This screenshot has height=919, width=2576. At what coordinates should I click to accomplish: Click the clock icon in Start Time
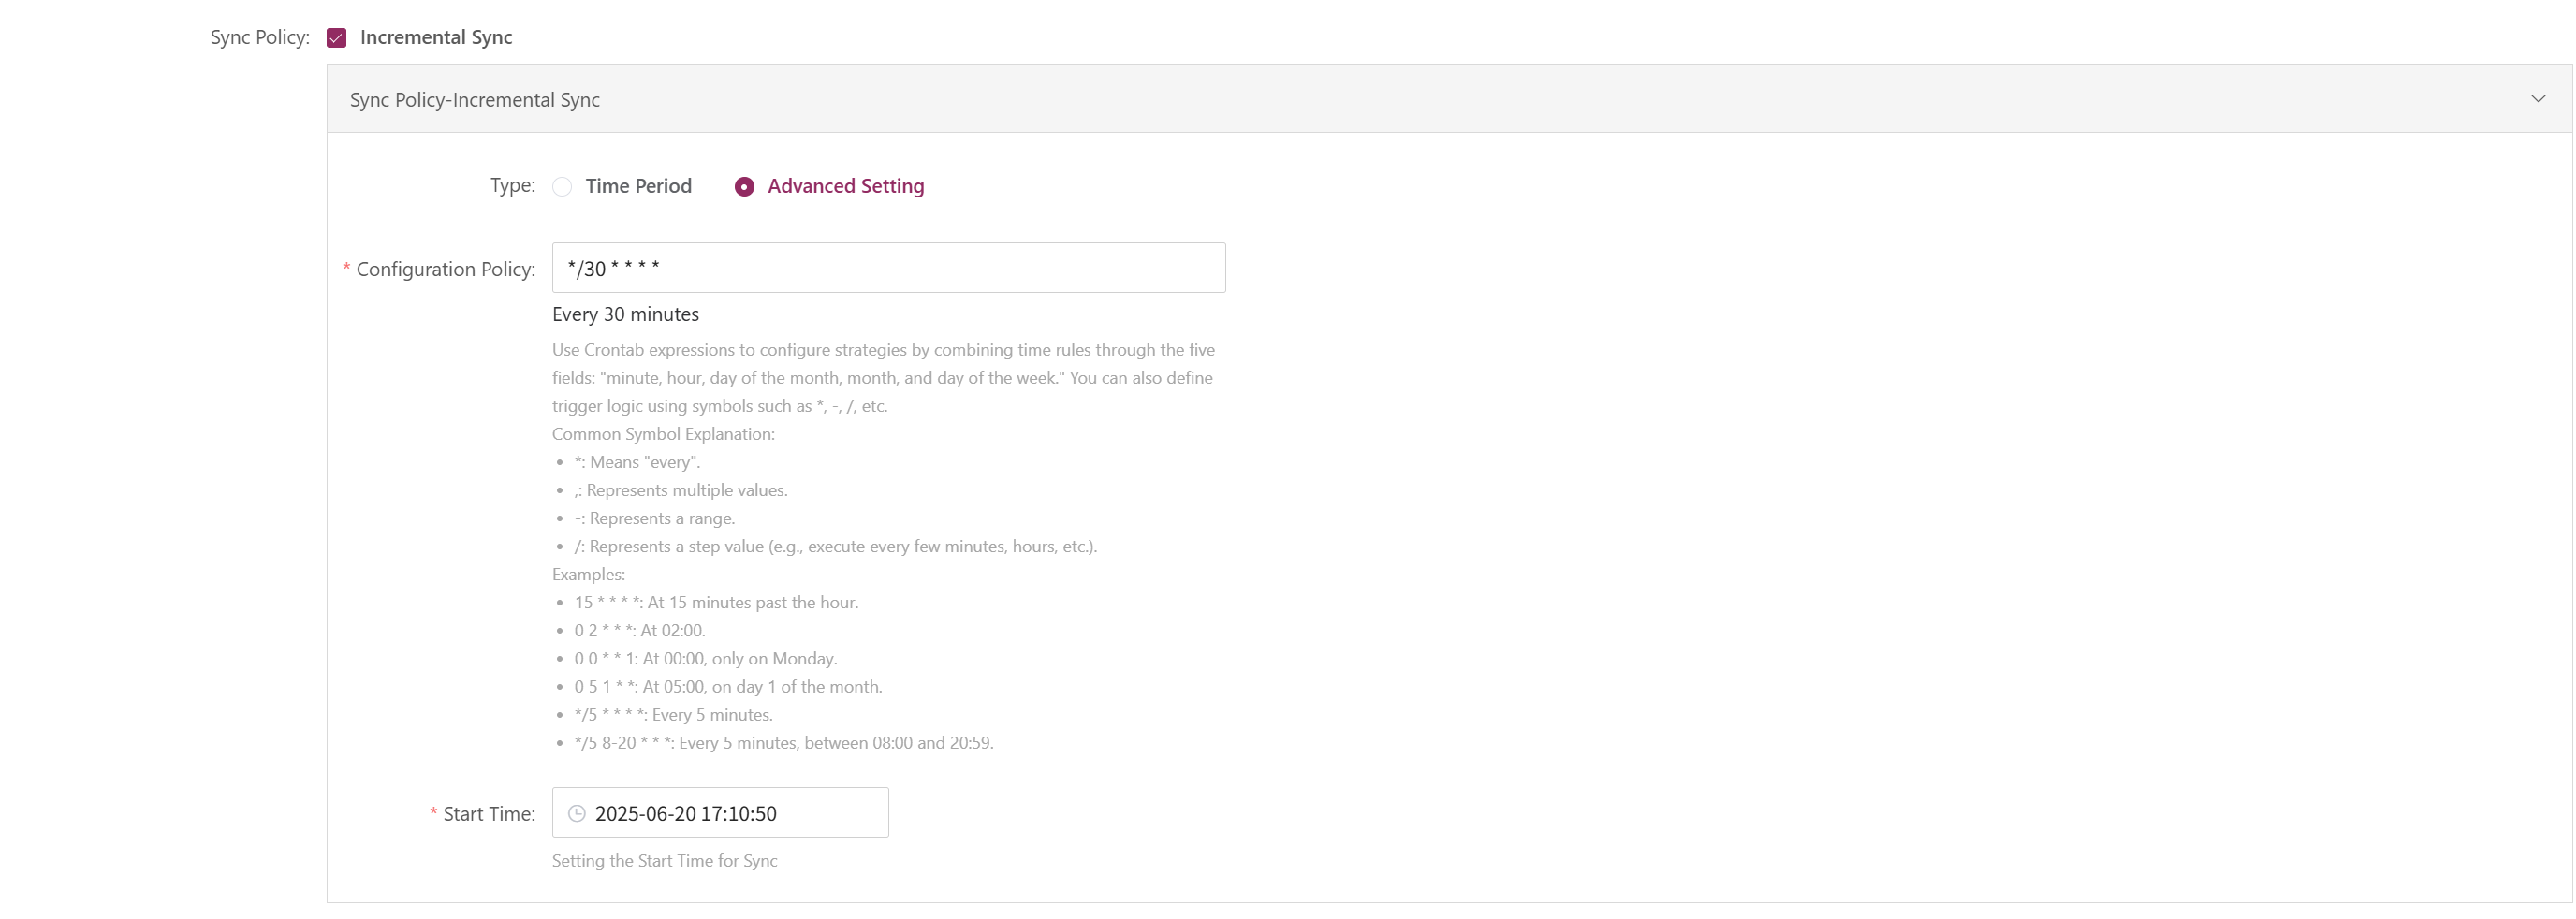coord(577,813)
